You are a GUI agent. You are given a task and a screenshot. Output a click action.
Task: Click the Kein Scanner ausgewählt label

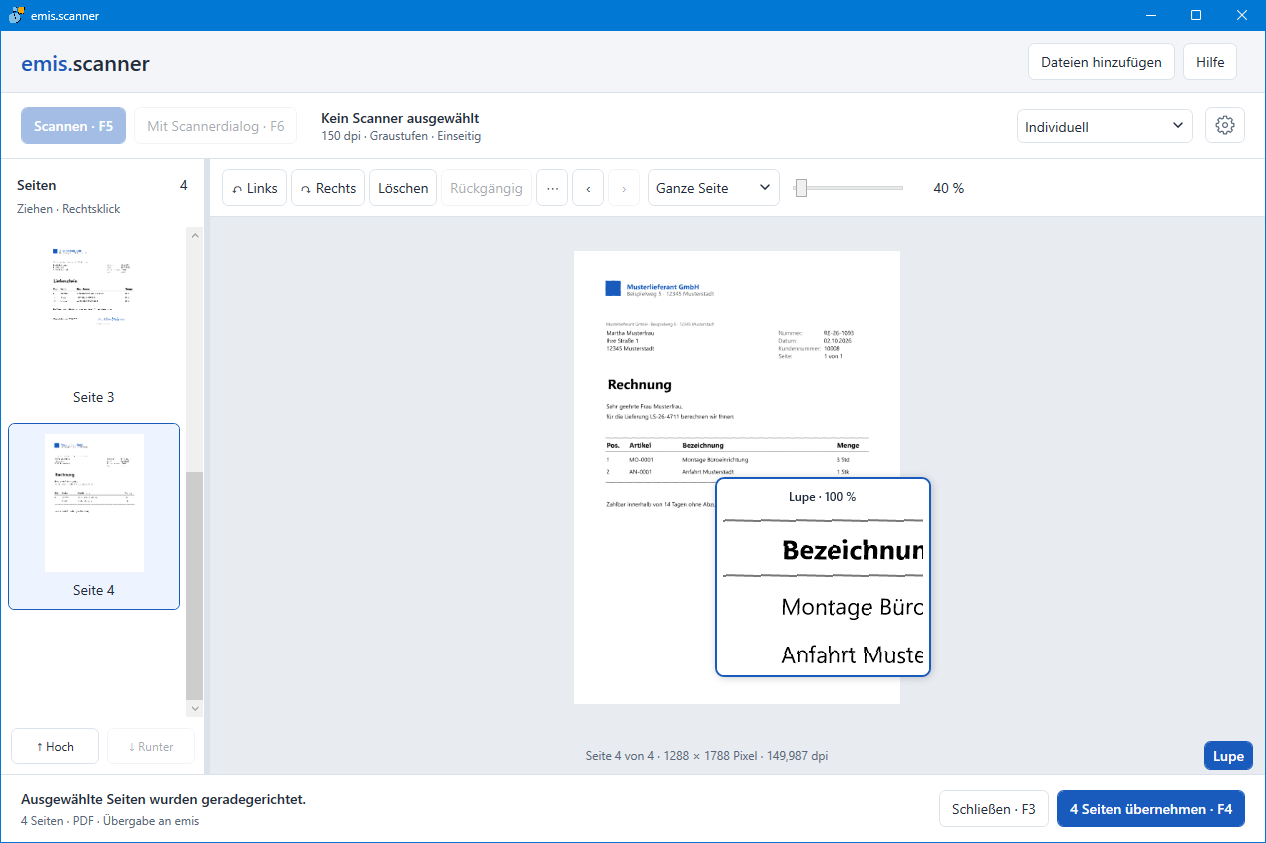click(400, 118)
